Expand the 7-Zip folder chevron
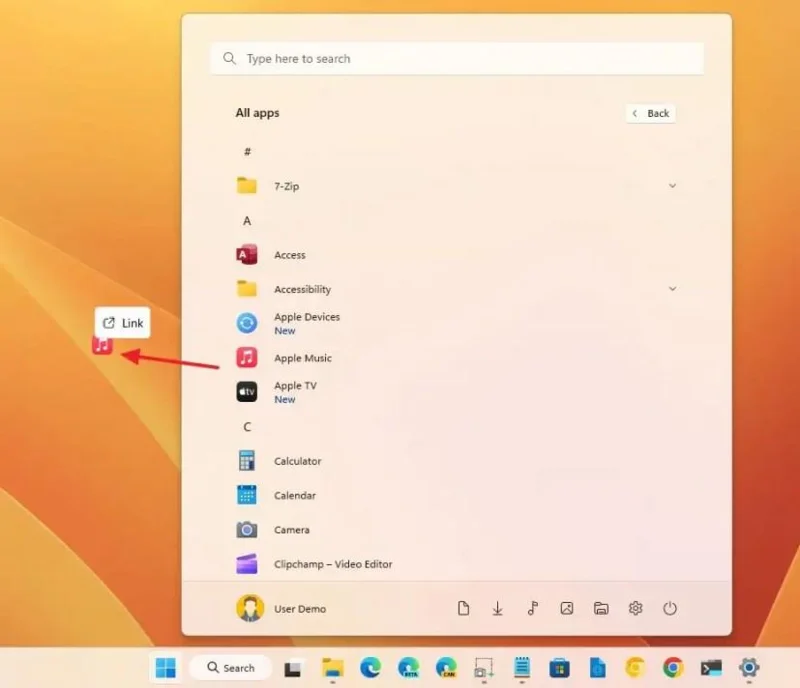The height and width of the screenshot is (688, 800). 672,186
